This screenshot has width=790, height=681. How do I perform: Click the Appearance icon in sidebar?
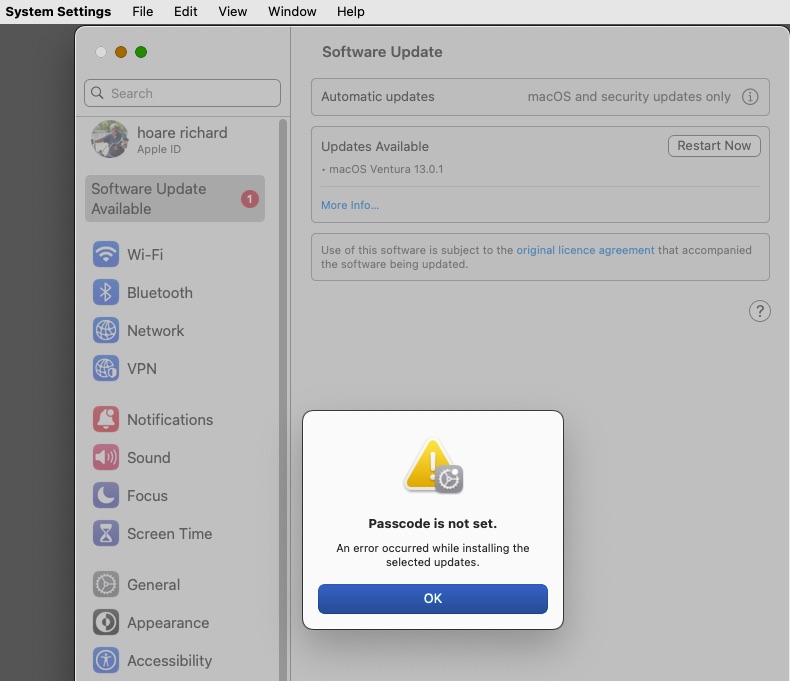[106, 623]
